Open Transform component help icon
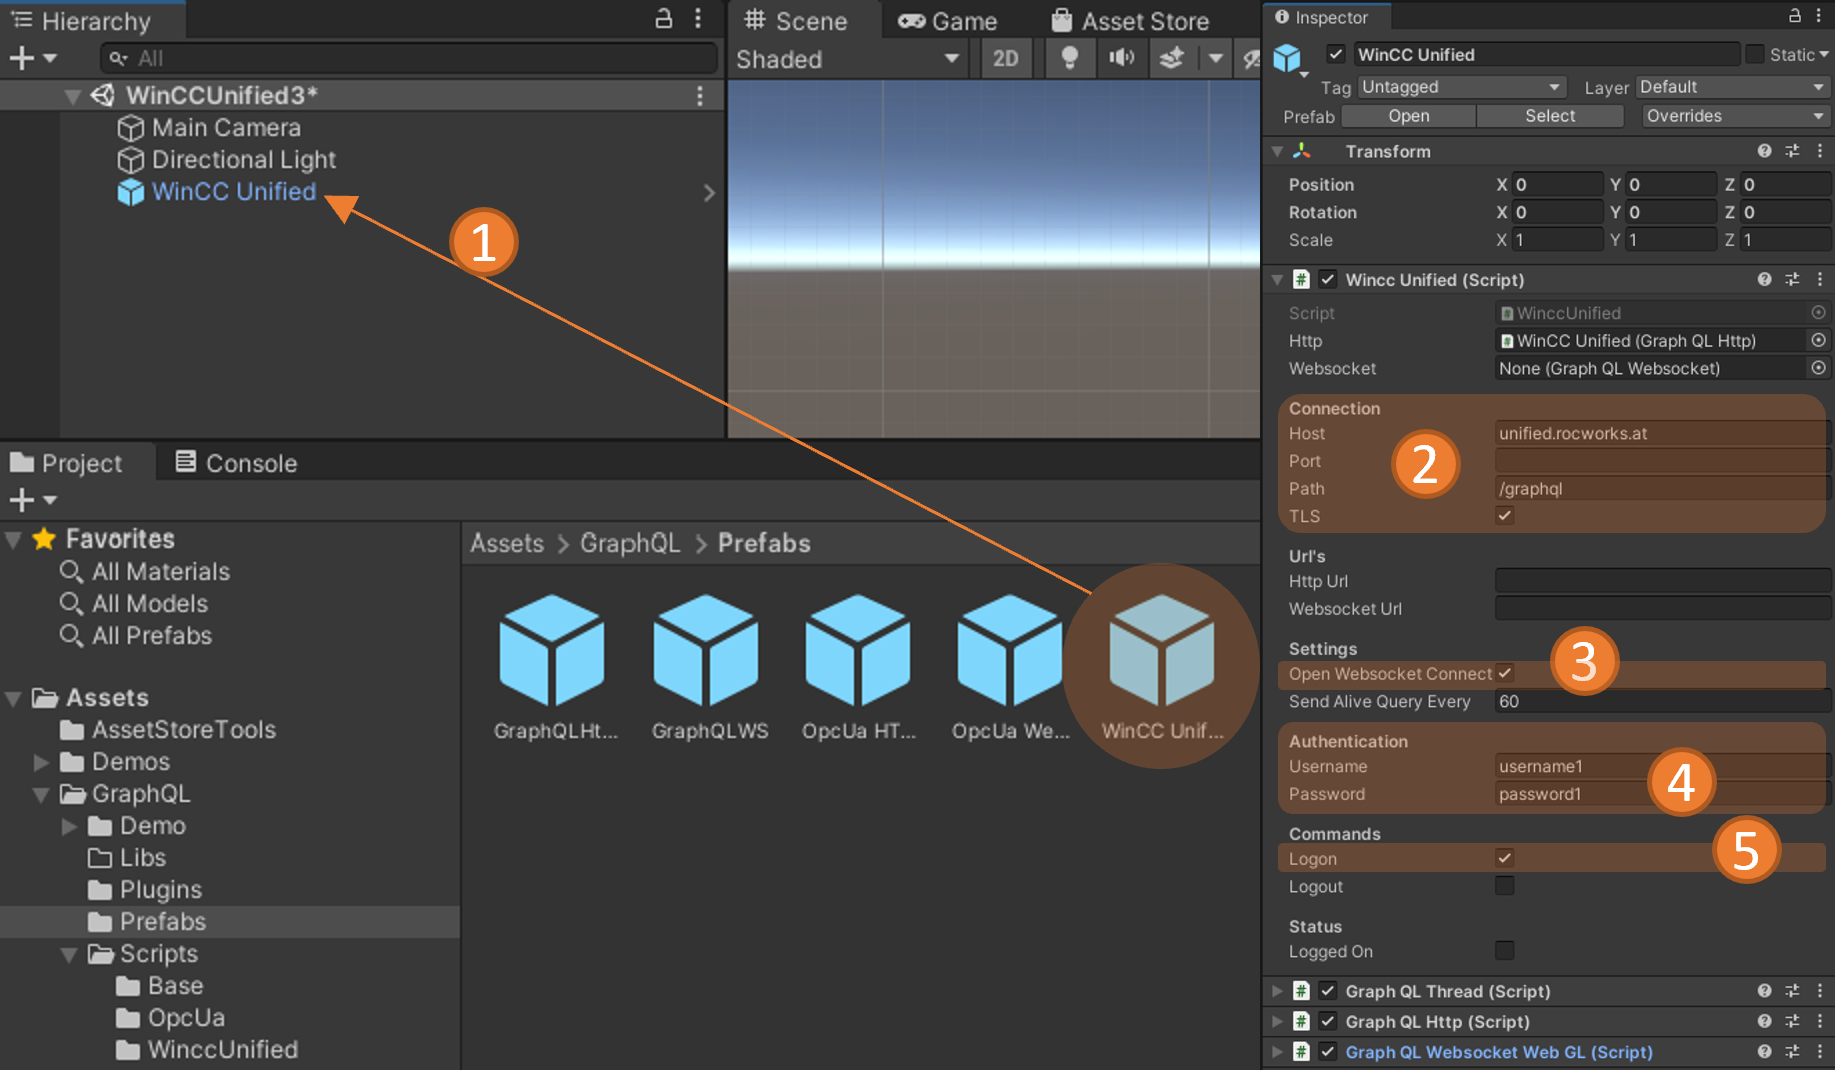Screen dimensions: 1835x1070 (1764, 151)
